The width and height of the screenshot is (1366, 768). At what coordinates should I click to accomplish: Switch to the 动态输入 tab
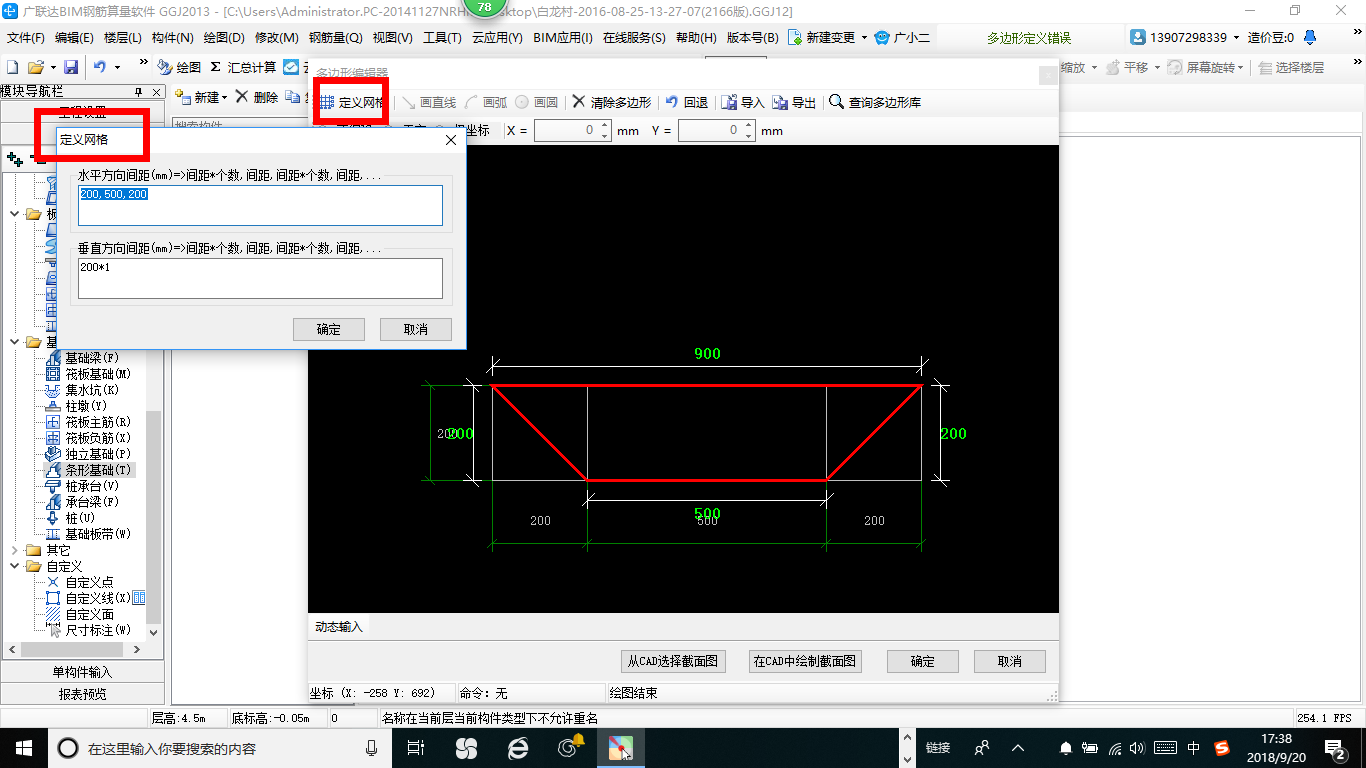coord(340,627)
